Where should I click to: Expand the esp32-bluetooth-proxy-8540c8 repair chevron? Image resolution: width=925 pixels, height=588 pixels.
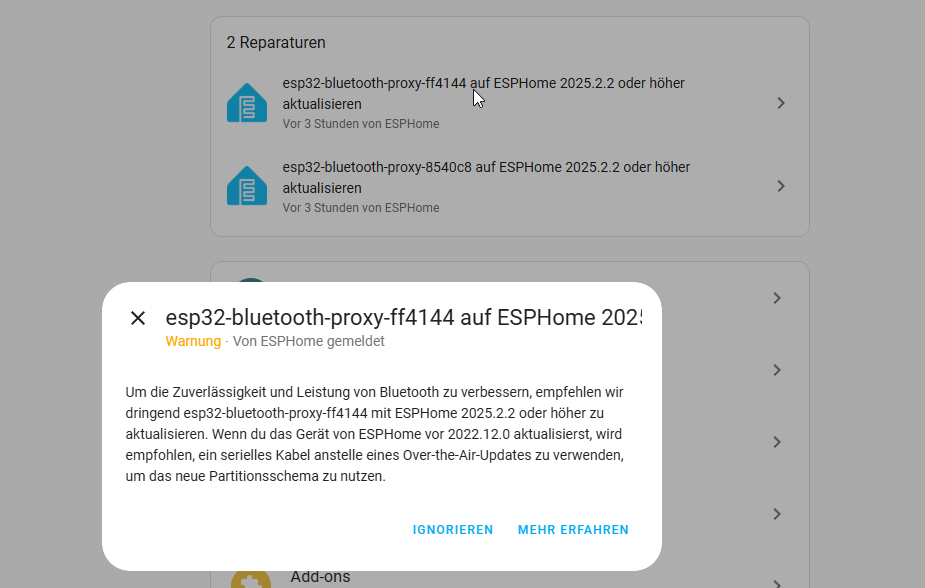781,186
